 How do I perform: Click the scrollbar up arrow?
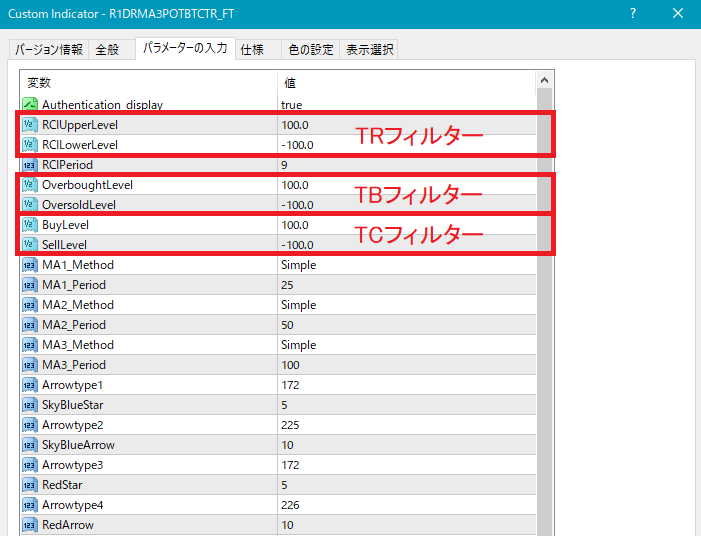[x=544, y=80]
